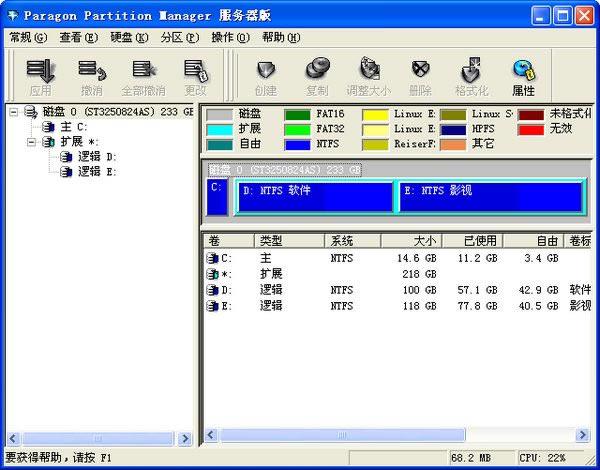Select the E: NTFS 影视 partition block
The width and height of the screenshot is (600, 470).
point(489,196)
